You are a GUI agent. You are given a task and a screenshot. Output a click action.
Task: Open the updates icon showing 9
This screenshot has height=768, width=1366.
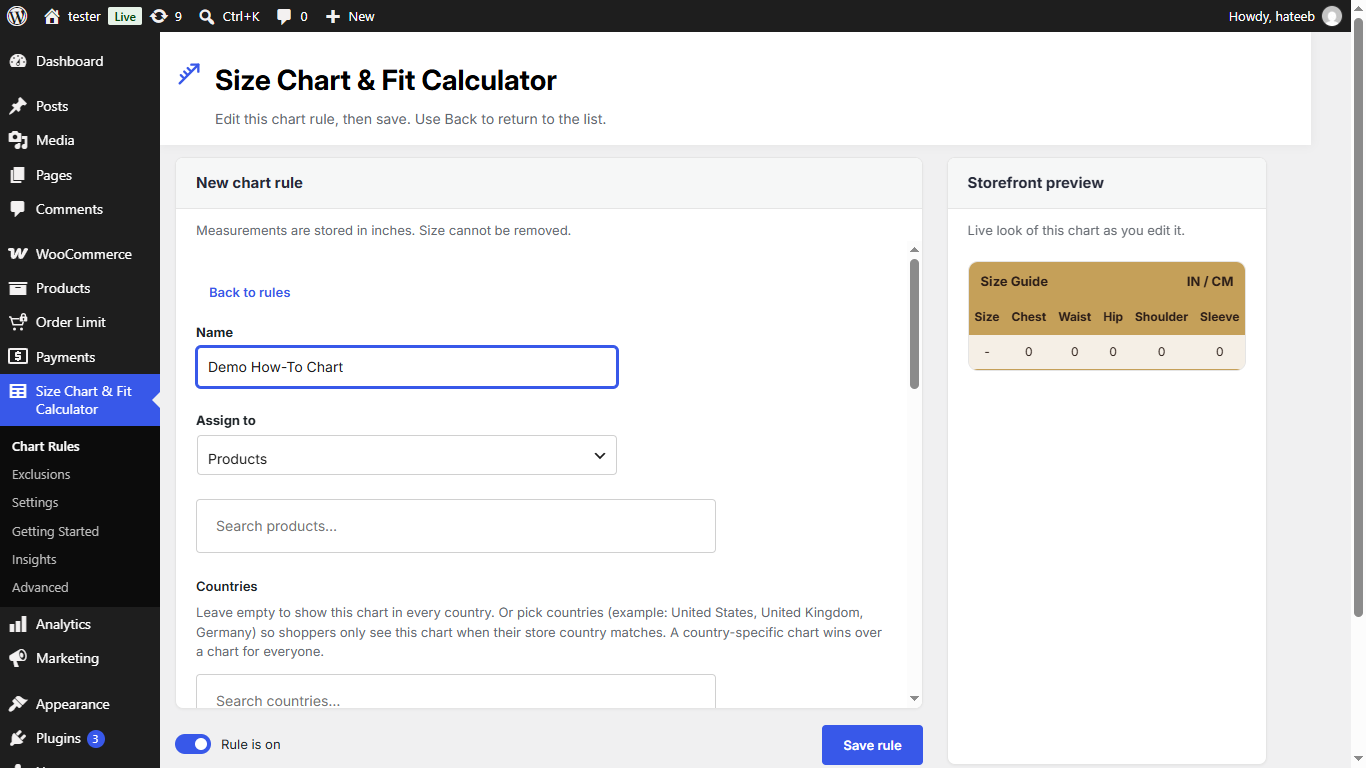point(158,16)
